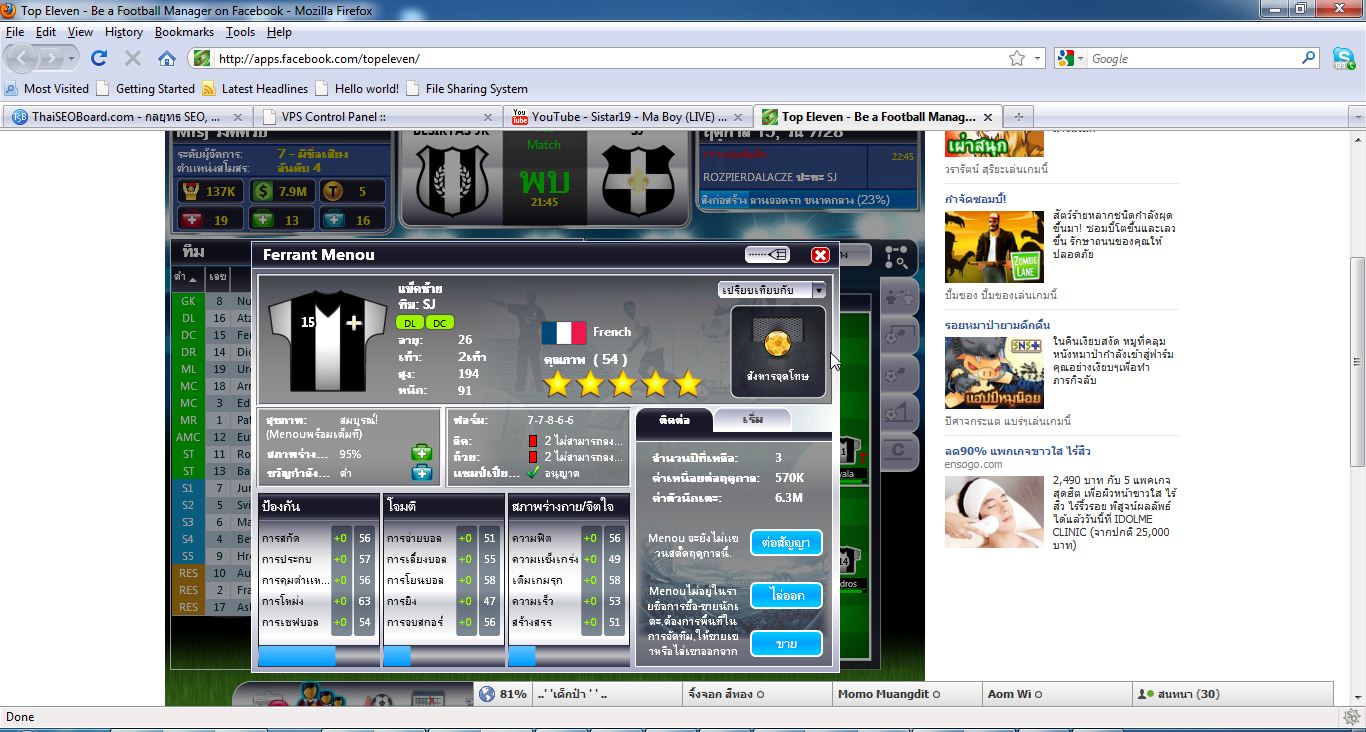Click the French flag icon
1366x732 pixels.
click(x=564, y=333)
